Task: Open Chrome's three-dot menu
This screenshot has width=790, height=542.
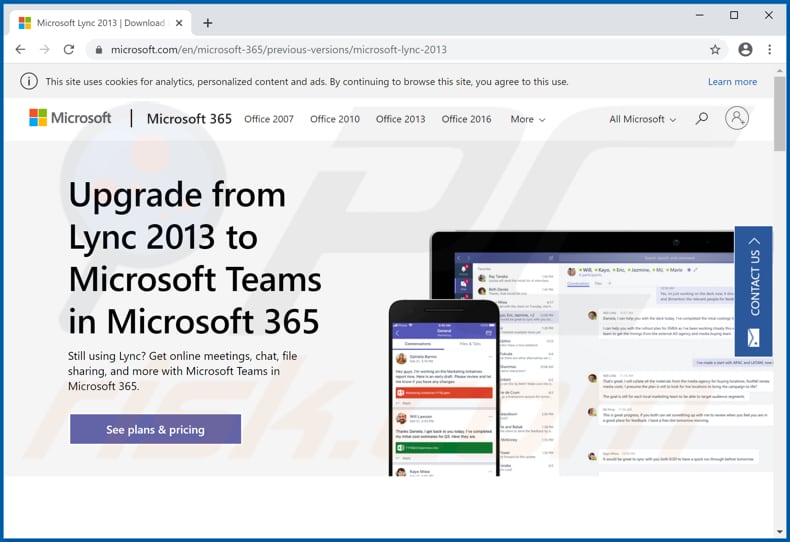Action: (769, 49)
